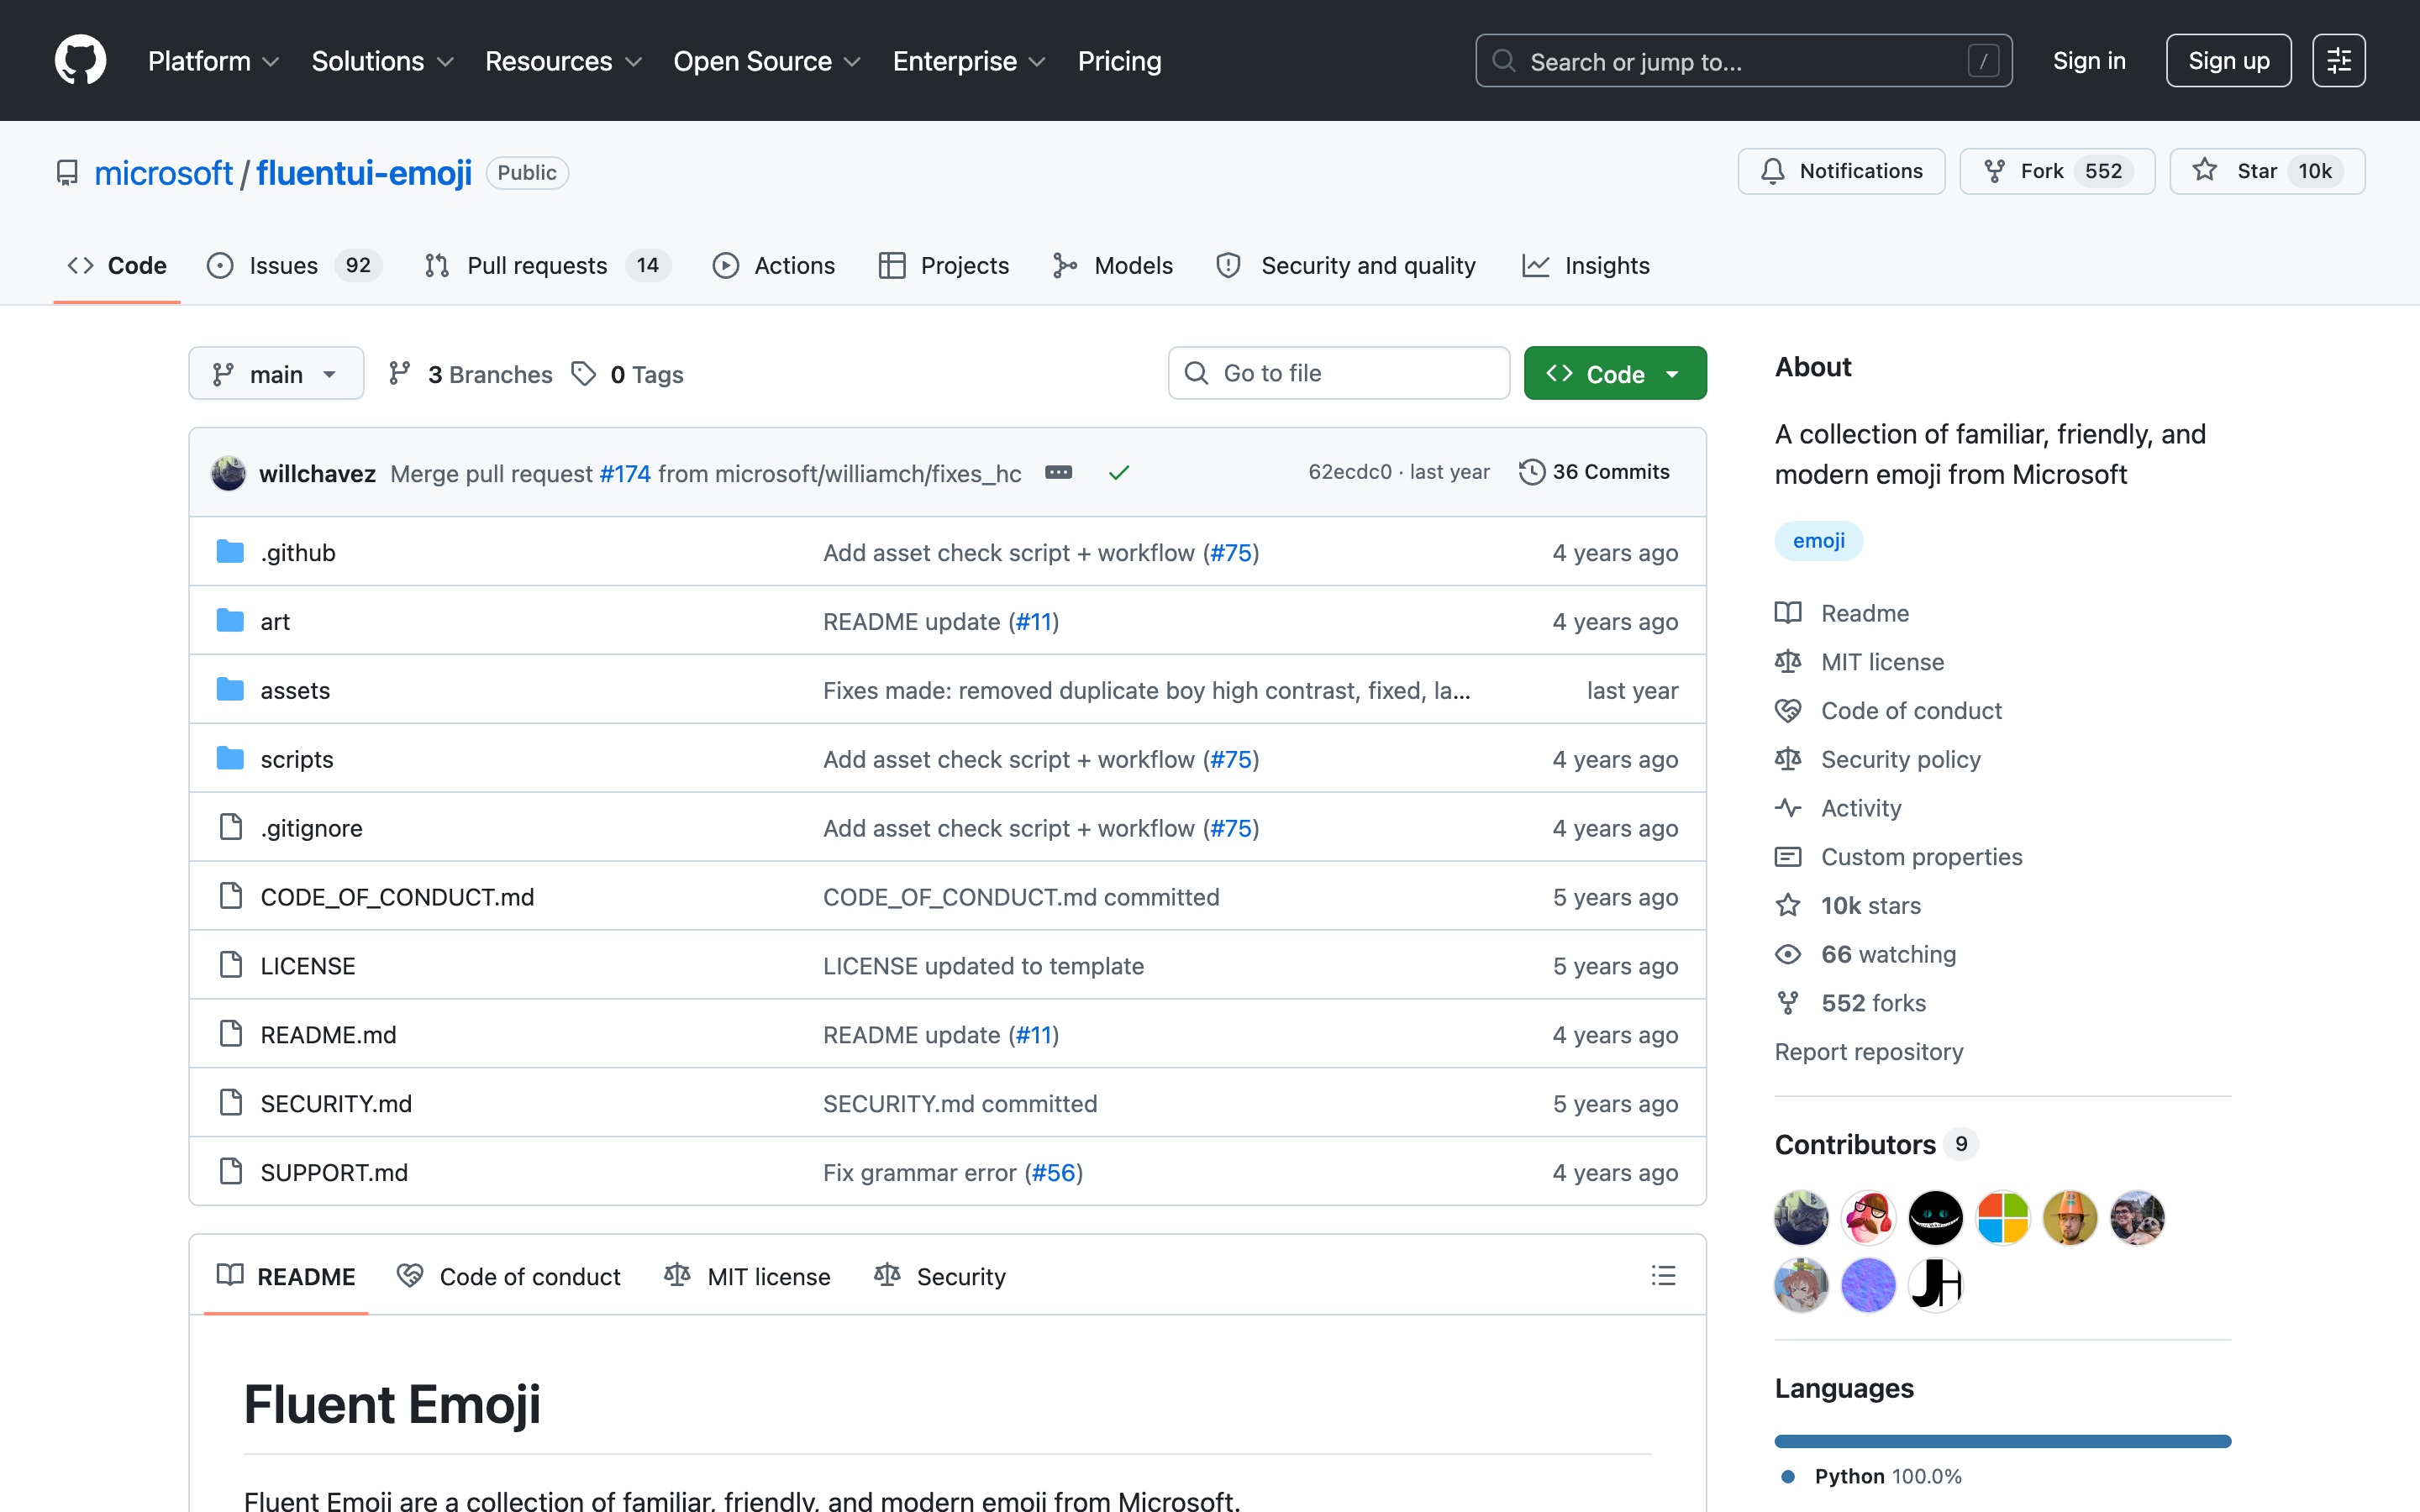2420x1512 pixels.
Task: Click the art folder icon
Action: pos(230,621)
